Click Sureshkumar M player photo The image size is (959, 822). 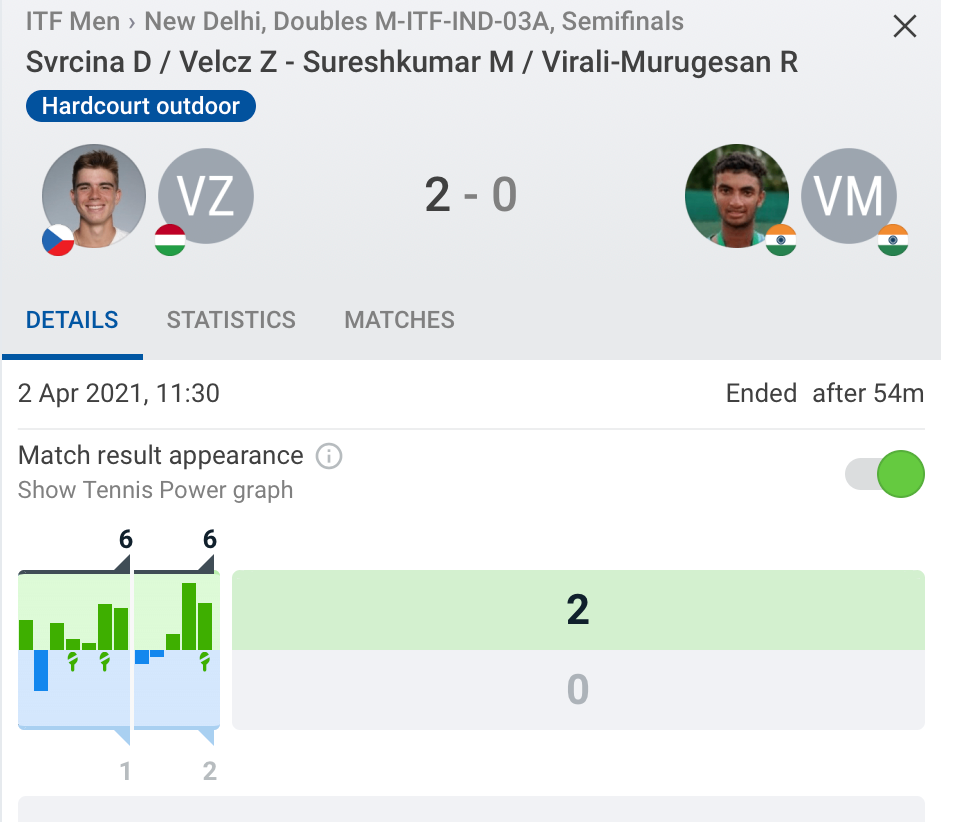click(x=737, y=195)
